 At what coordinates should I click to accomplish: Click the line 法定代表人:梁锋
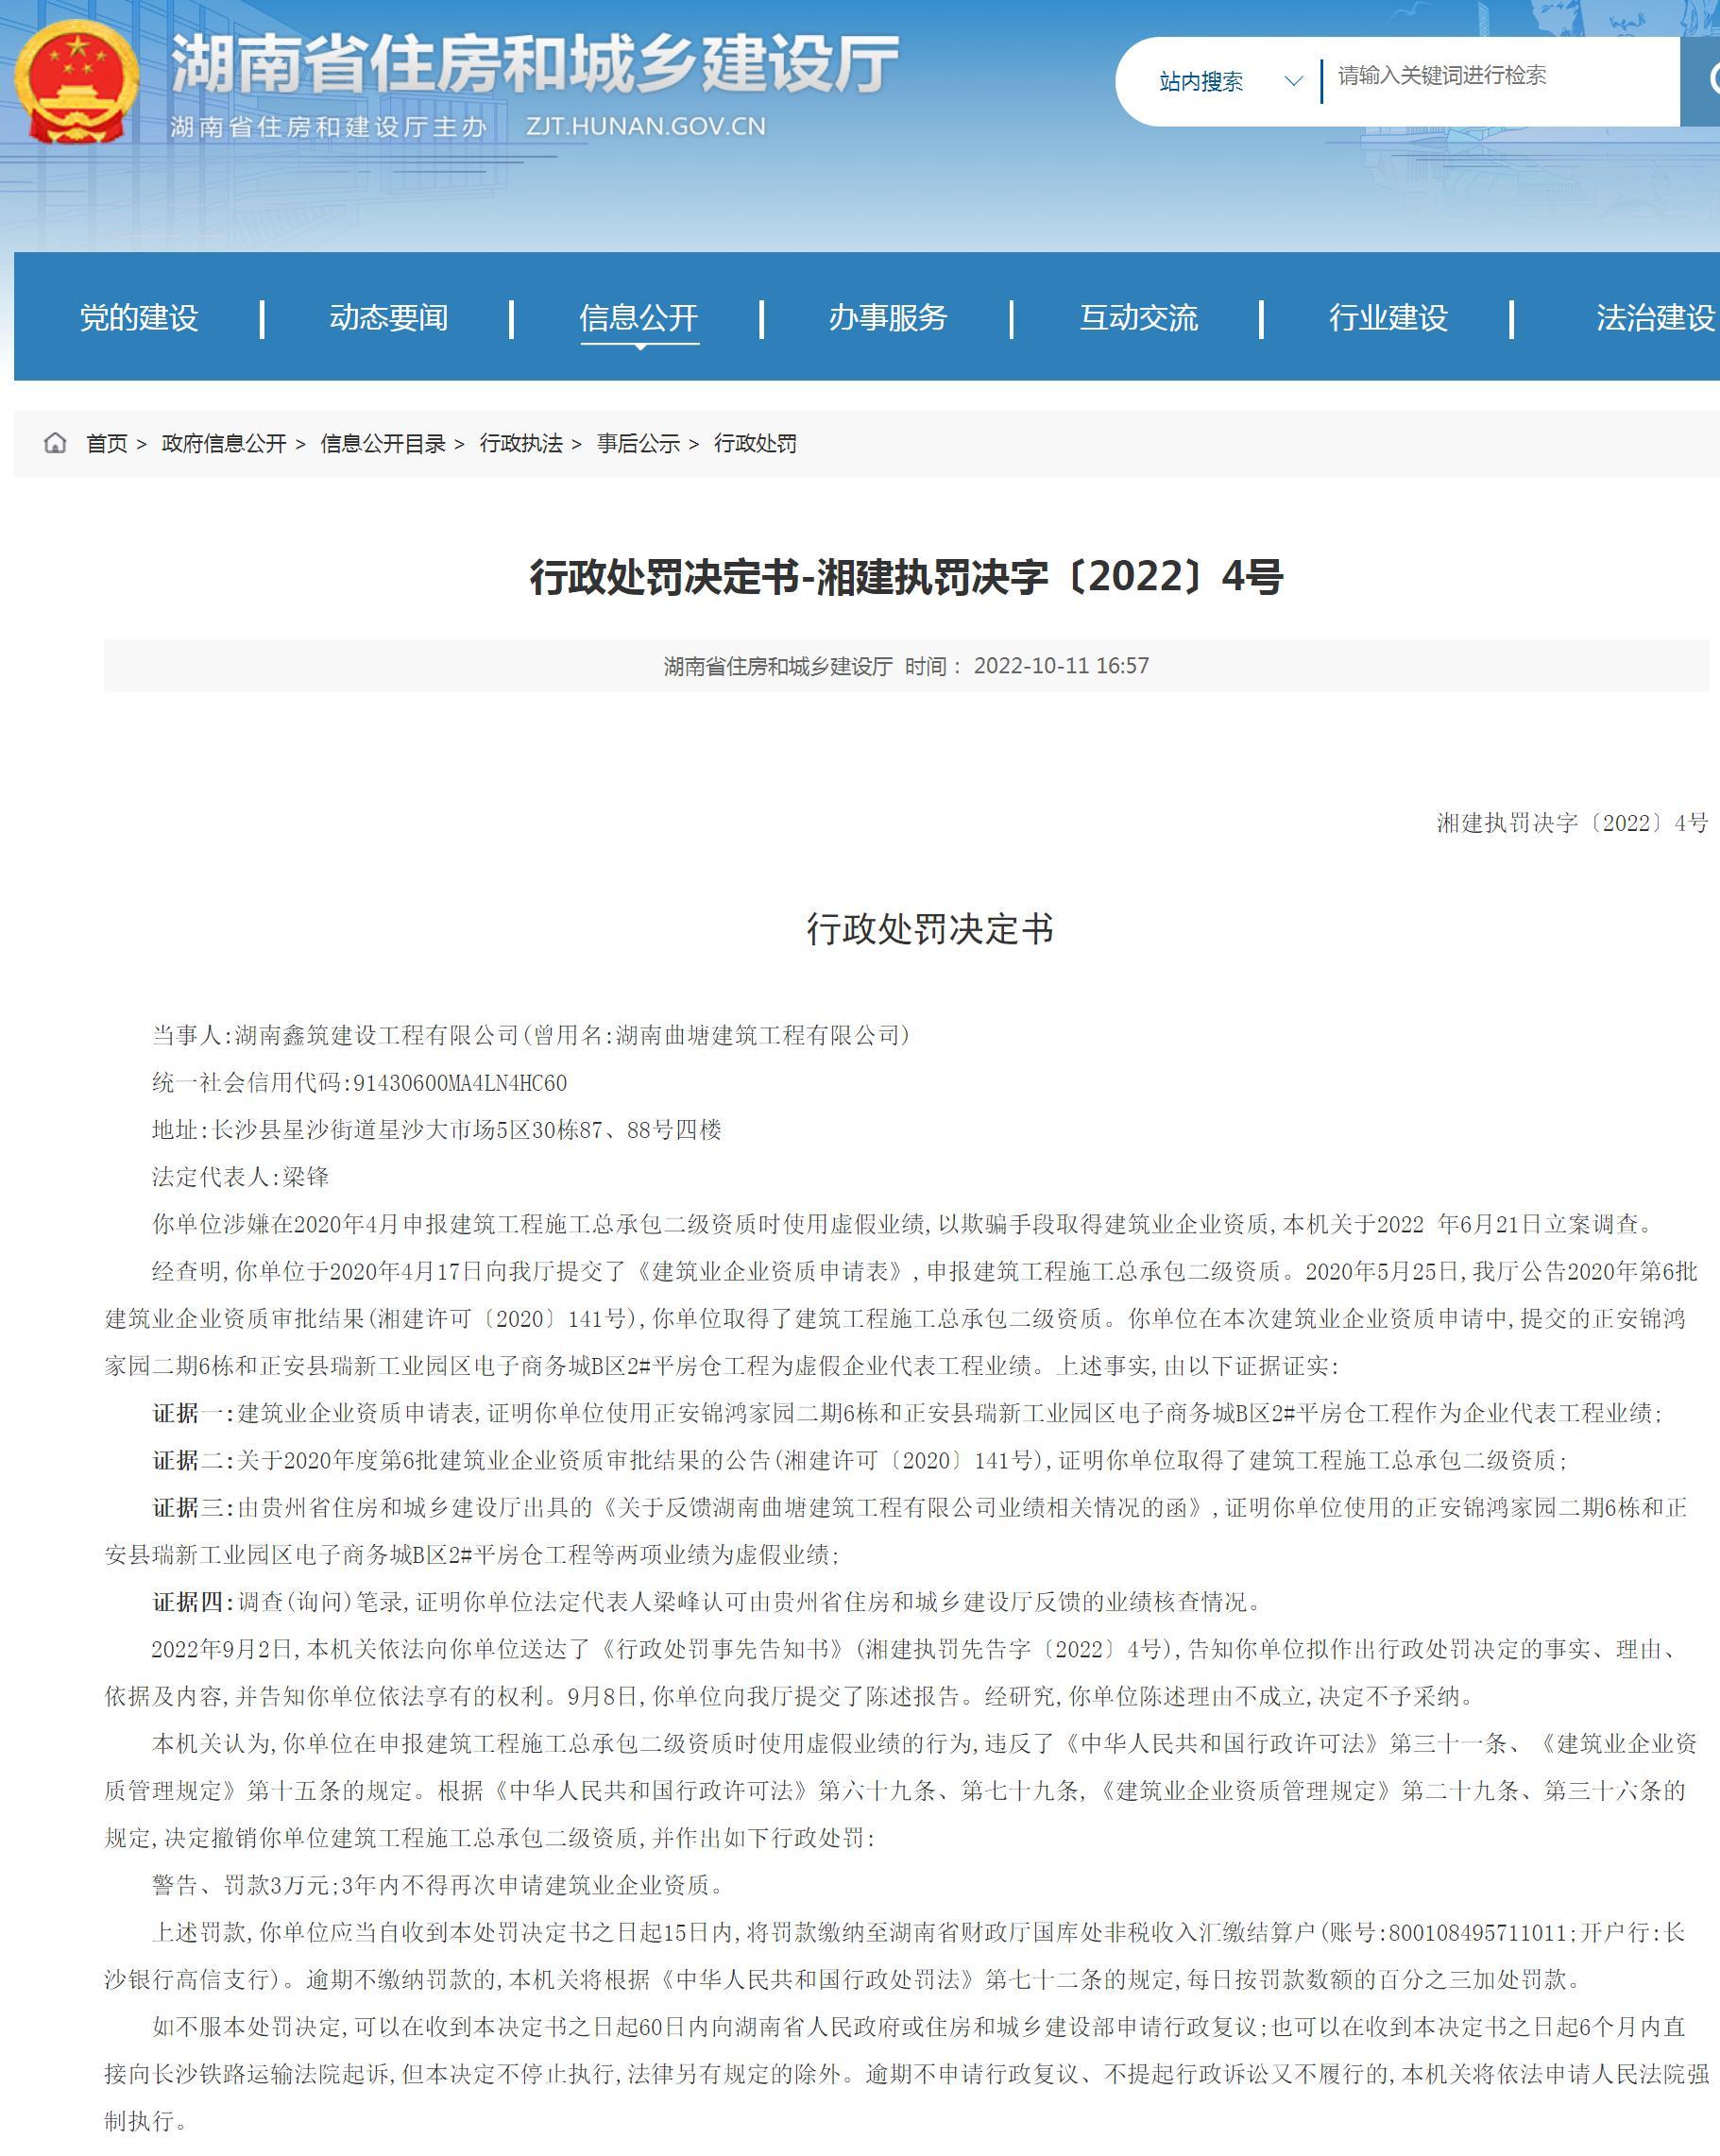pos(240,1177)
